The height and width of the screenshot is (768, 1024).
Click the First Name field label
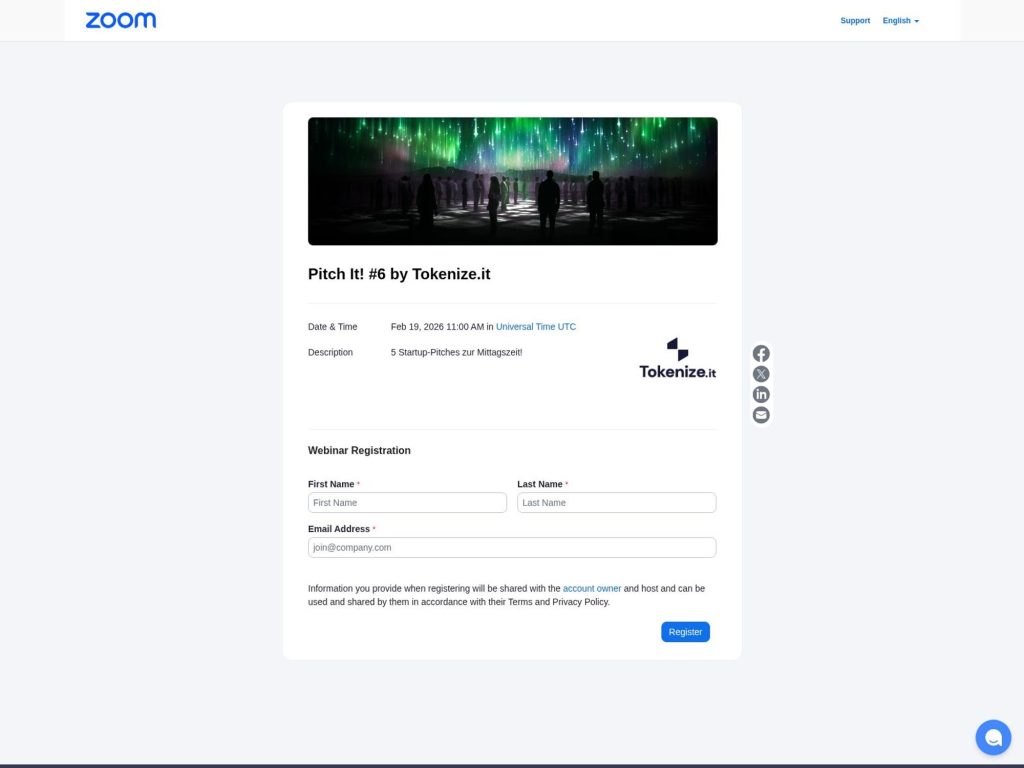click(x=331, y=484)
